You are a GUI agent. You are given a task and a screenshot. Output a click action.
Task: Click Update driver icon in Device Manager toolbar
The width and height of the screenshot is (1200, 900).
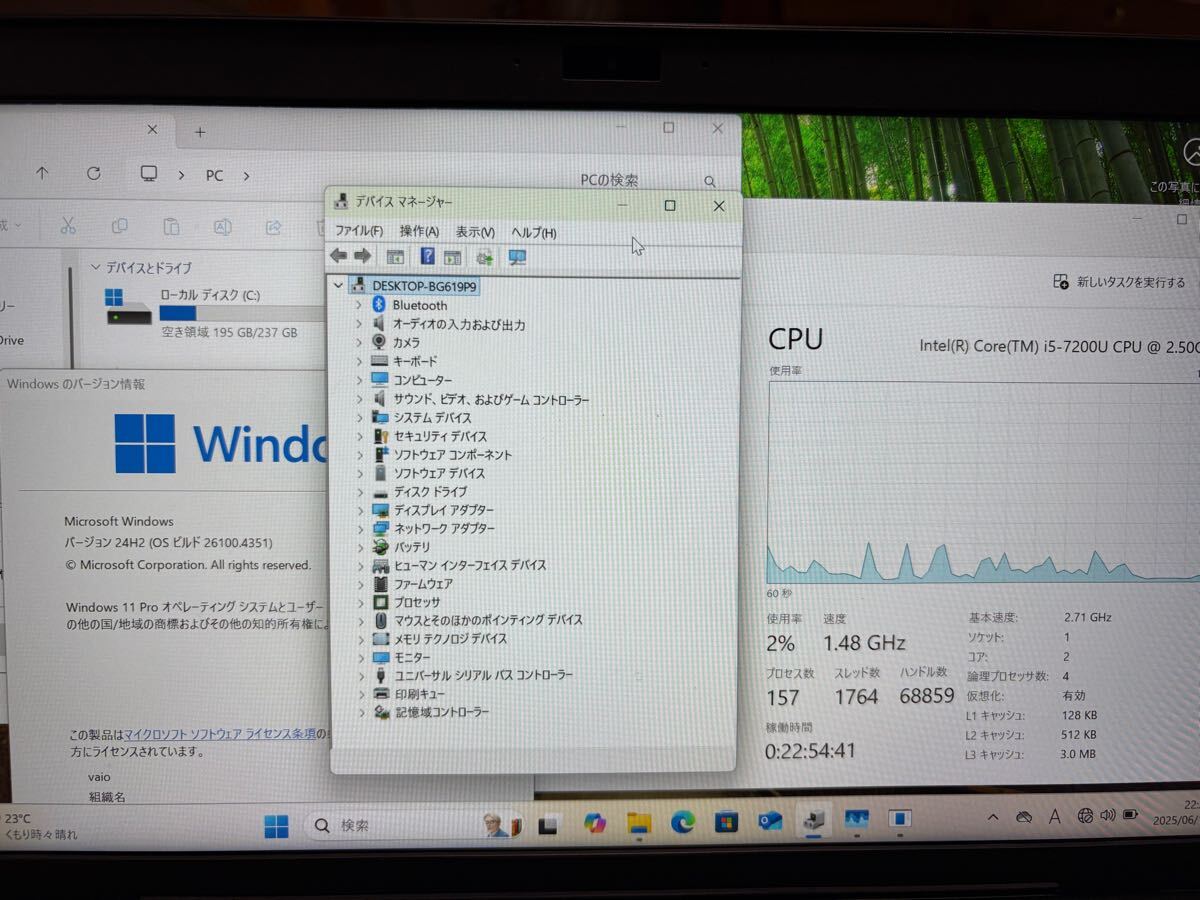[485, 257]
